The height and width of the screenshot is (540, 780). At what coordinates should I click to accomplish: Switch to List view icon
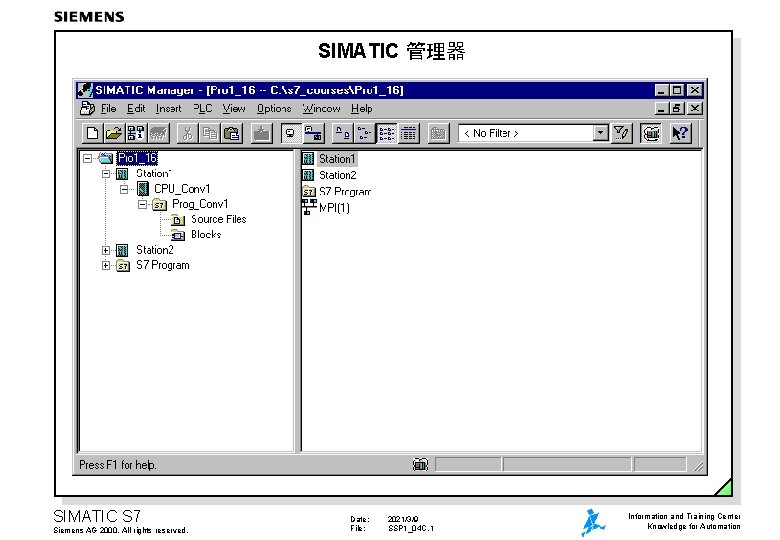click(x=387, y=133)
